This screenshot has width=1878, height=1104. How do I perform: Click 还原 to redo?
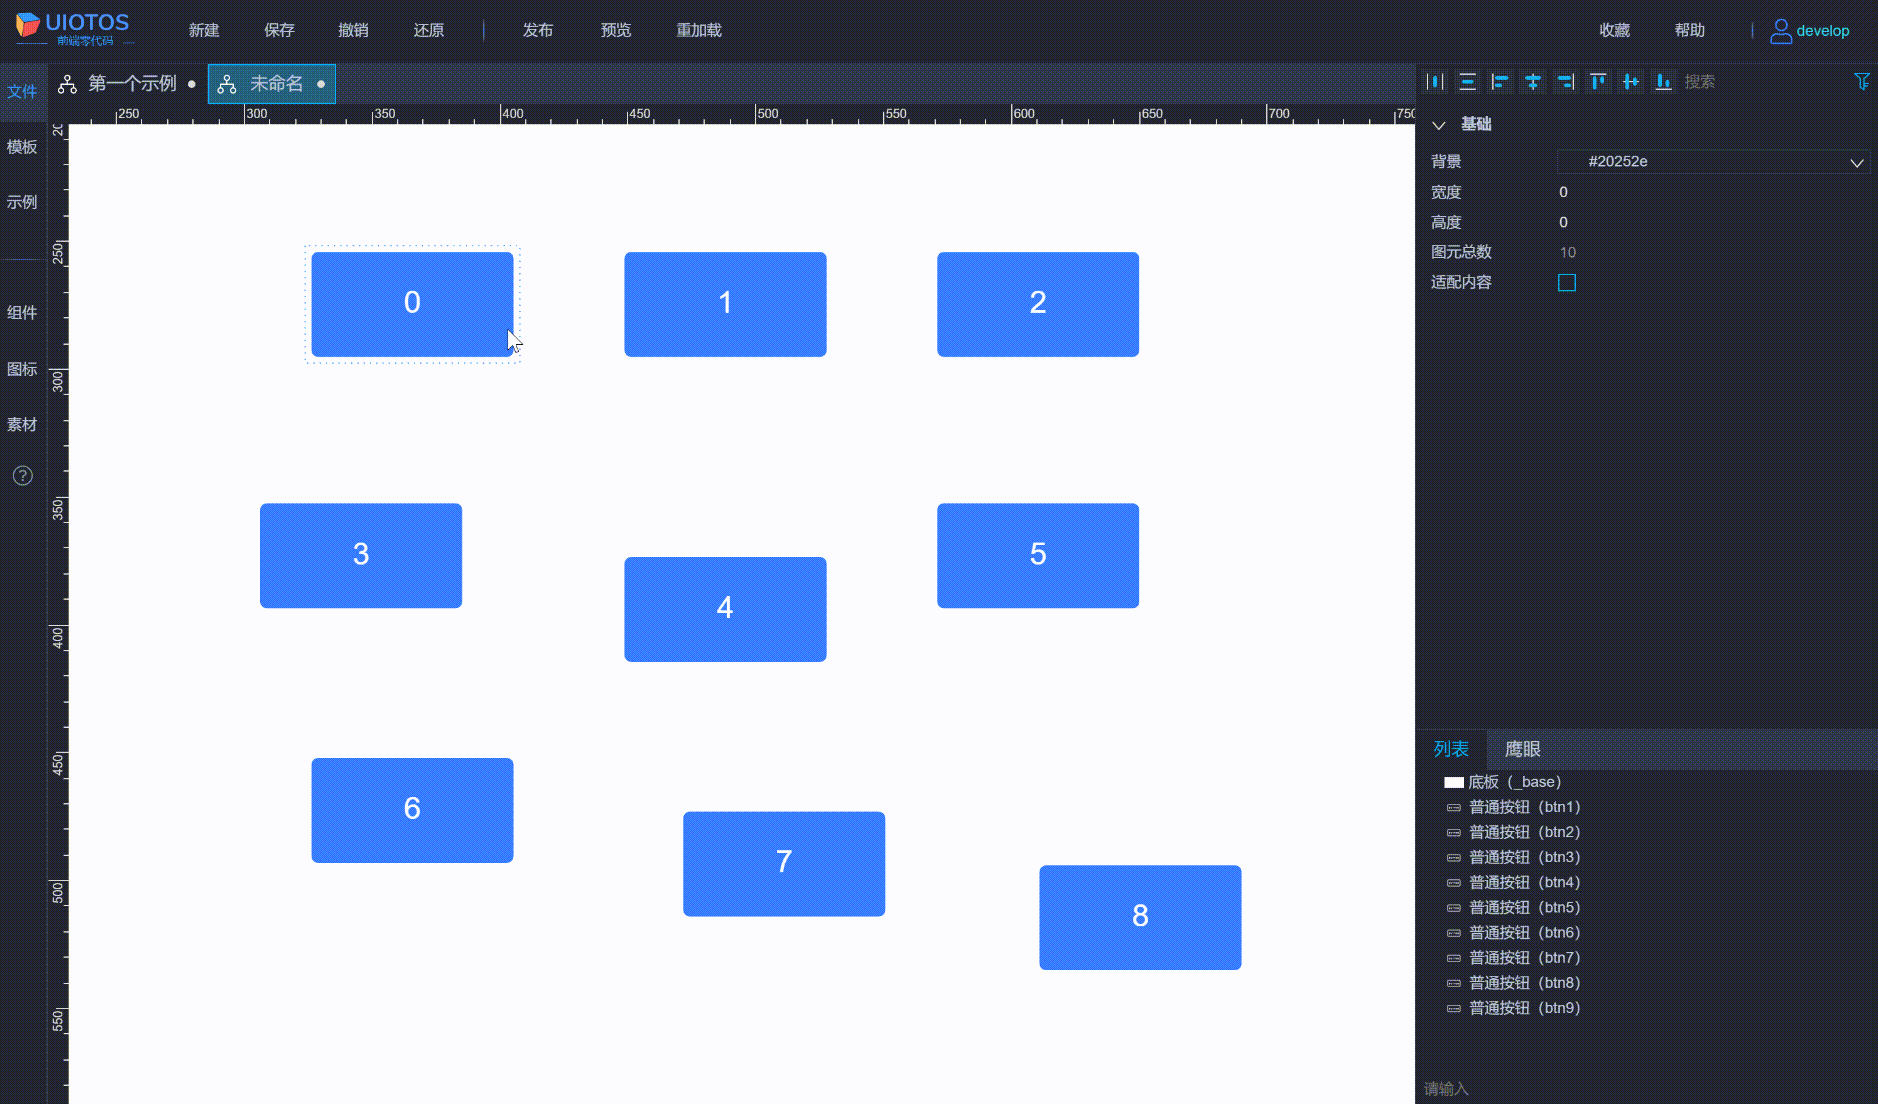429,31
